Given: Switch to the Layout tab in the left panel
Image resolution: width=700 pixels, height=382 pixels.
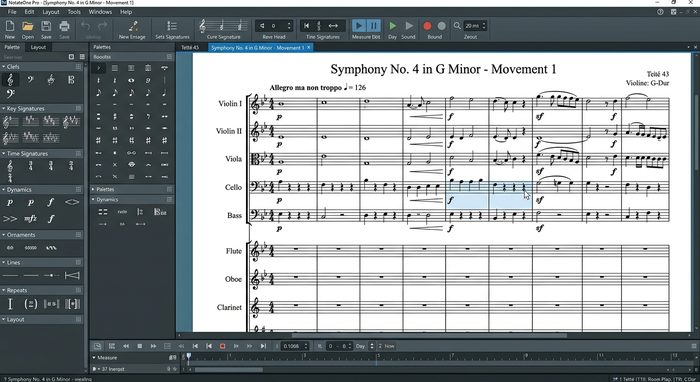Looking at the screenshot, I should [x=38, y=47].
